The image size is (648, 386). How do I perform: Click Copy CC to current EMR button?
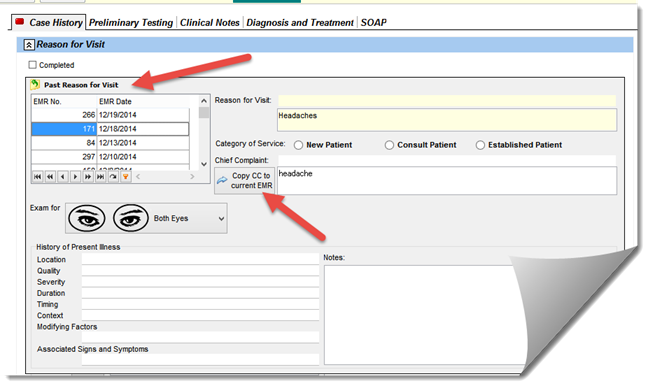point(245,181)
